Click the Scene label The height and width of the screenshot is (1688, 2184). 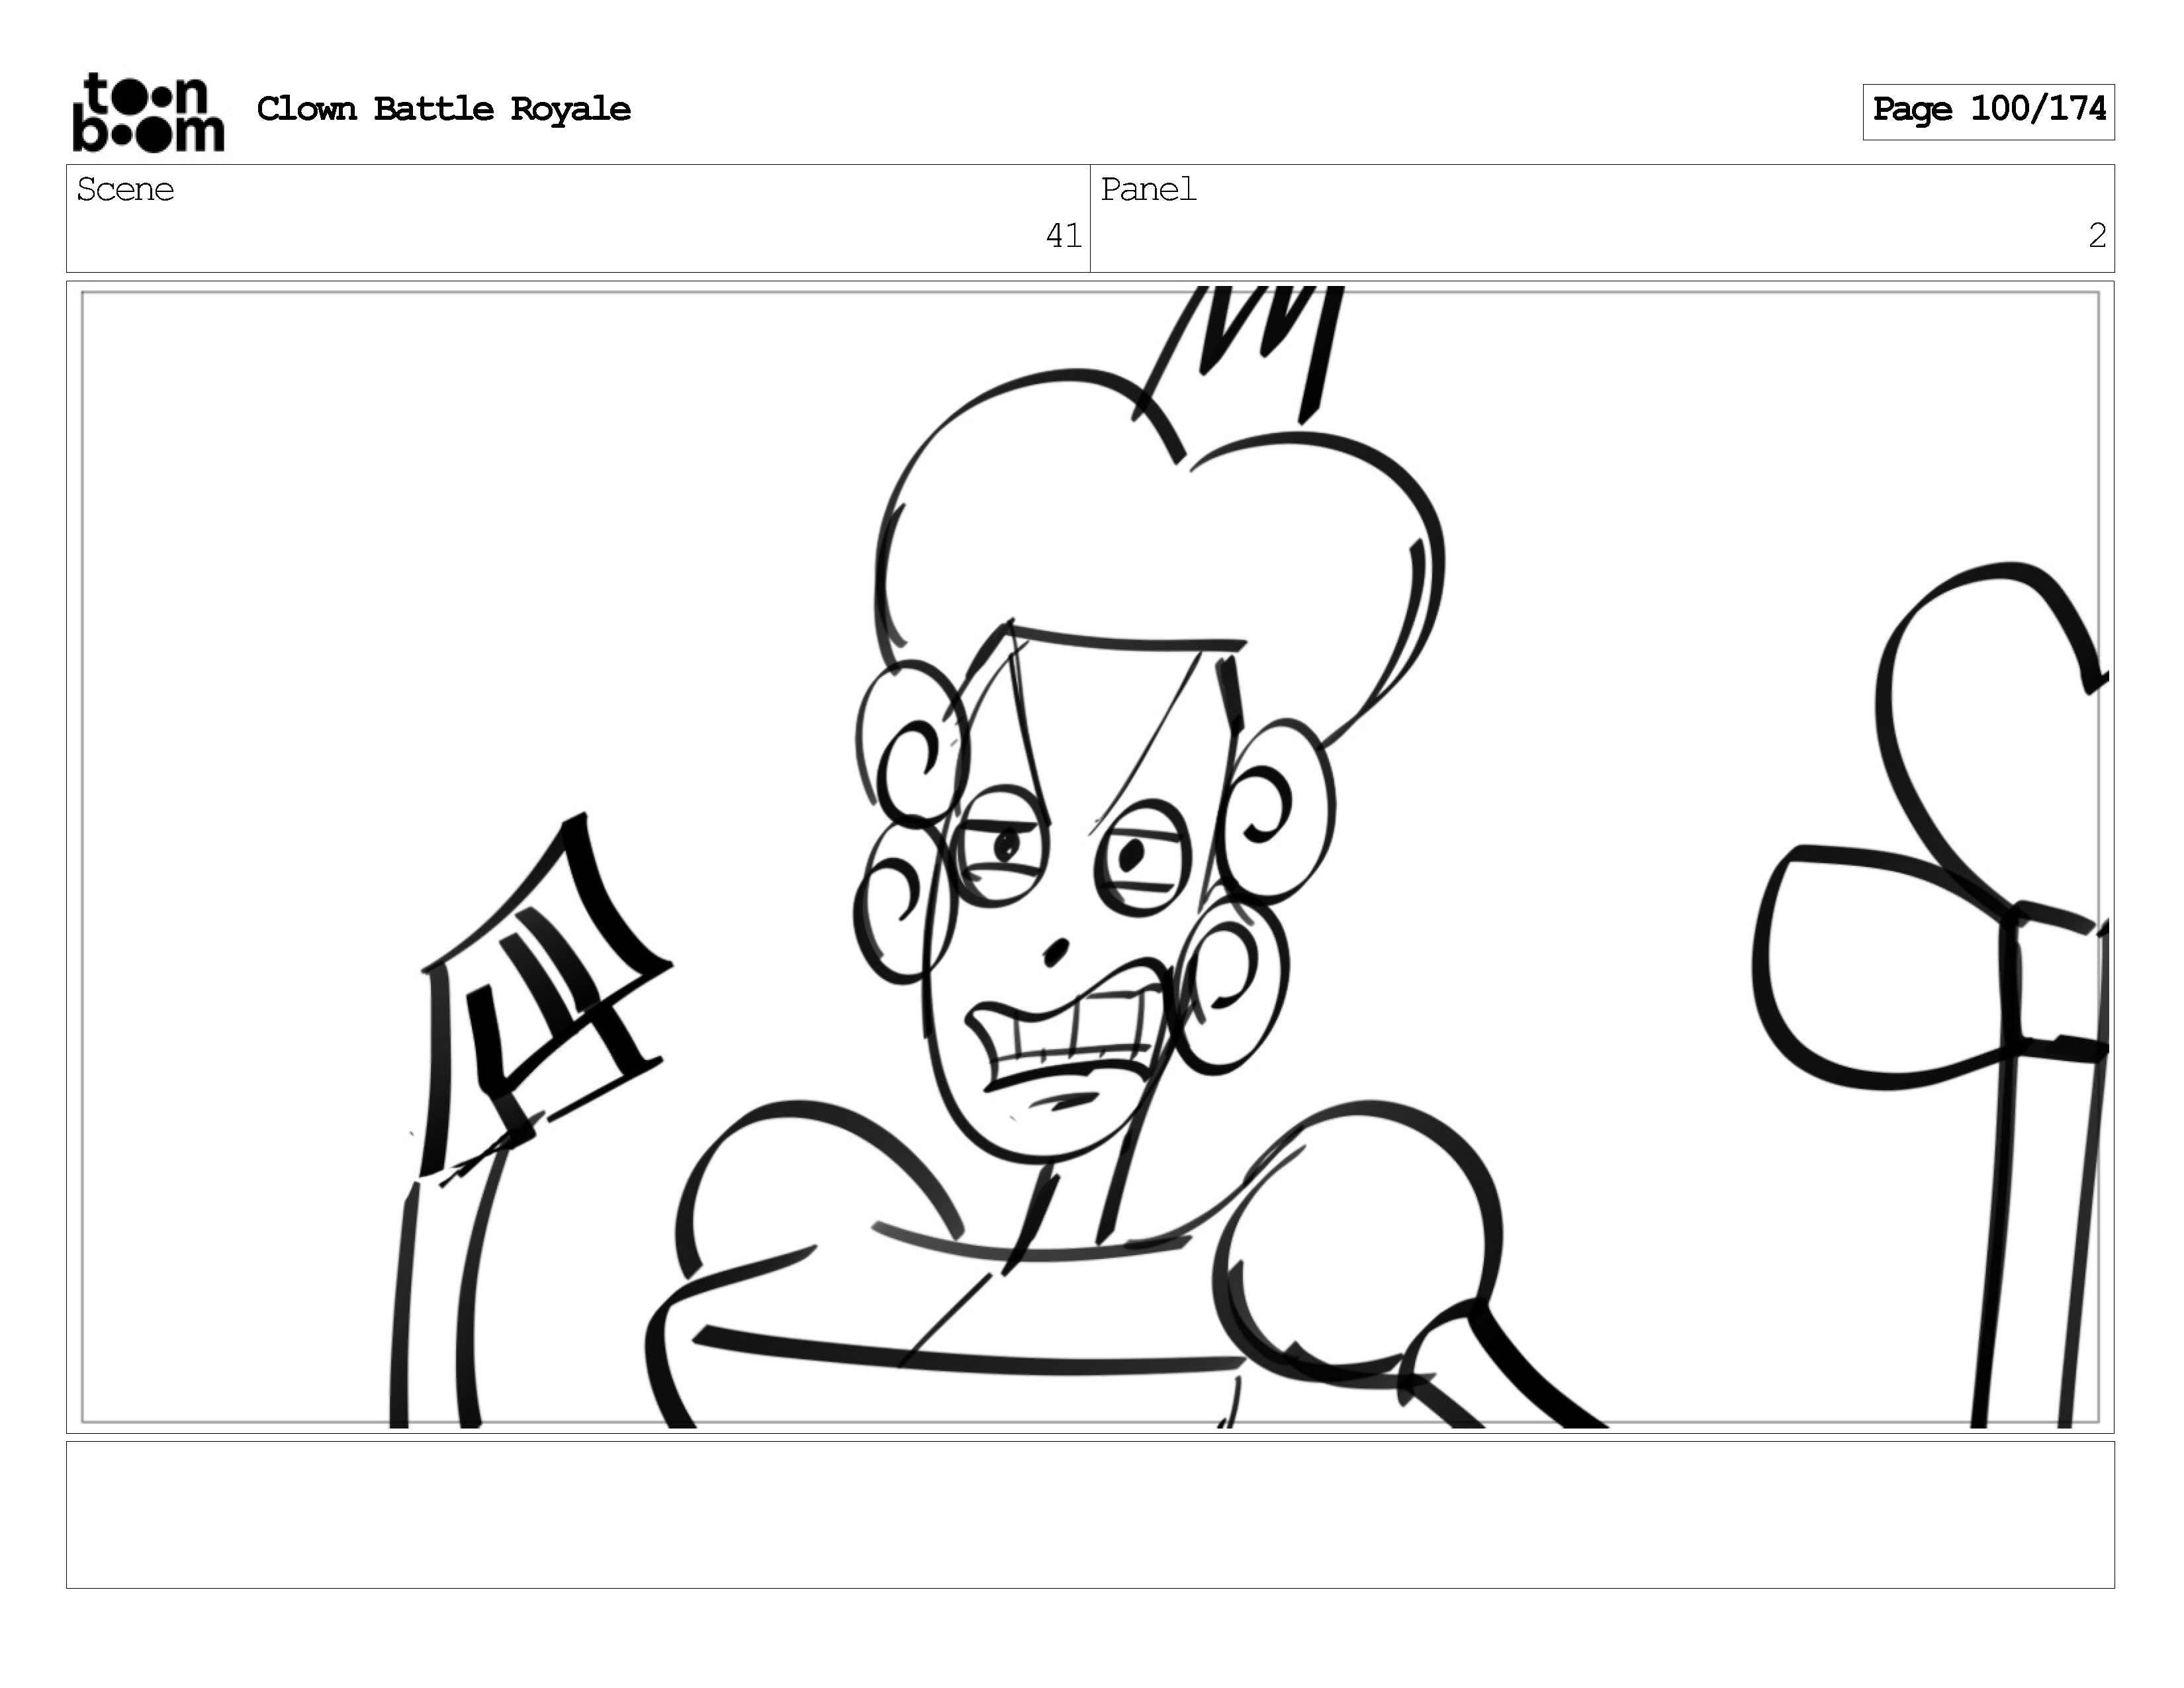coord(126,190)
